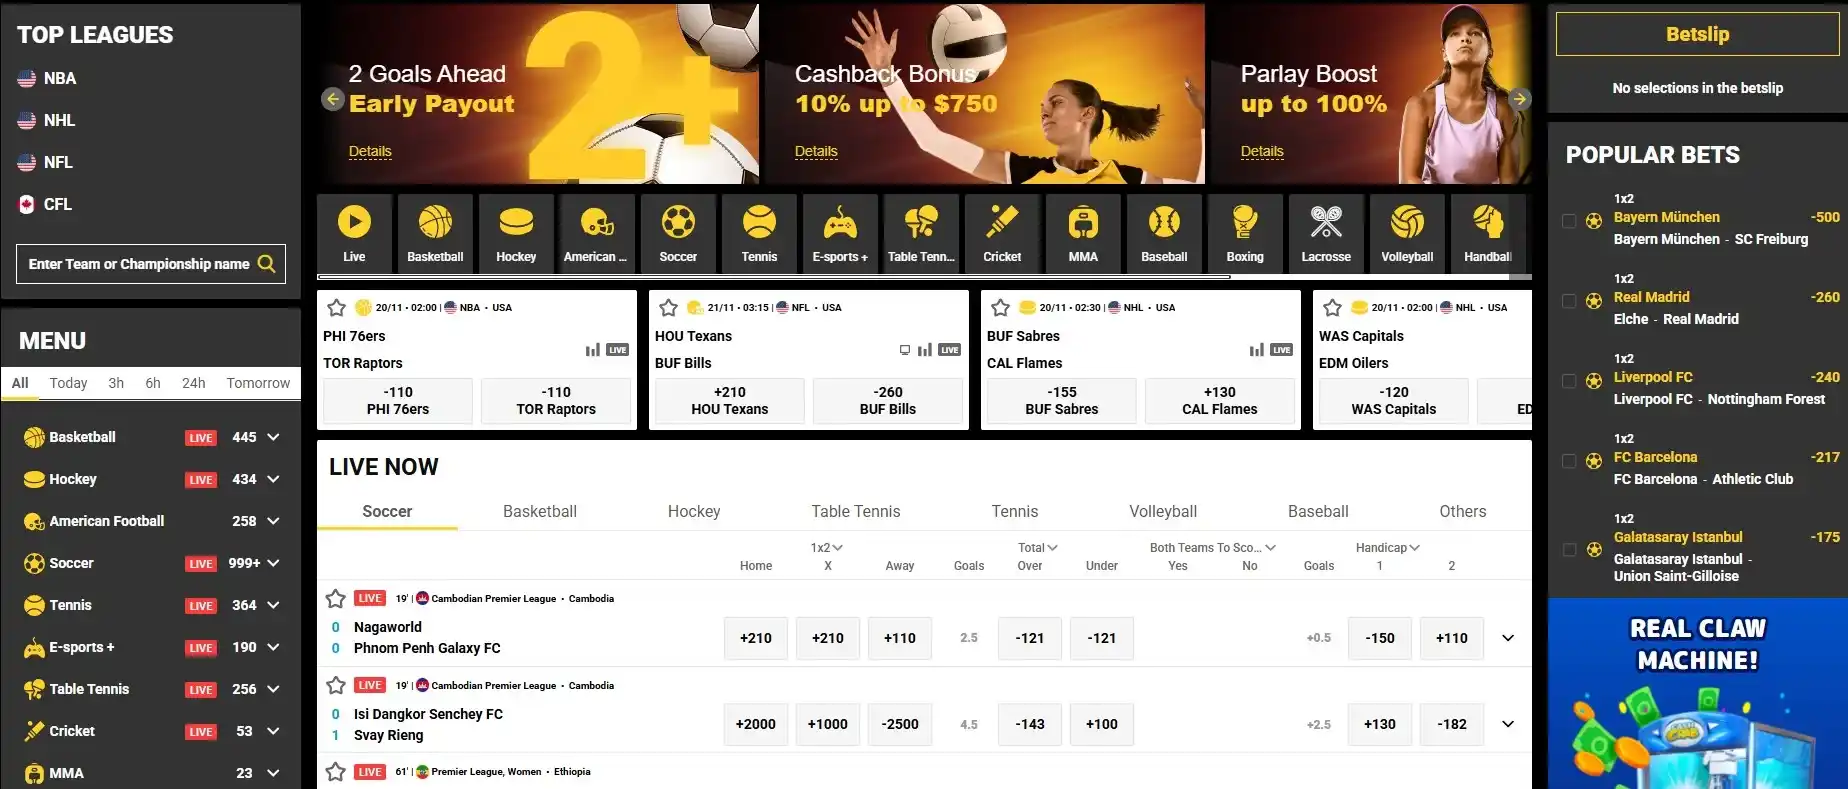1848x789 pixels.
Task: Open Details link for Cashback Bonus
Action: [x=816, y=152]
